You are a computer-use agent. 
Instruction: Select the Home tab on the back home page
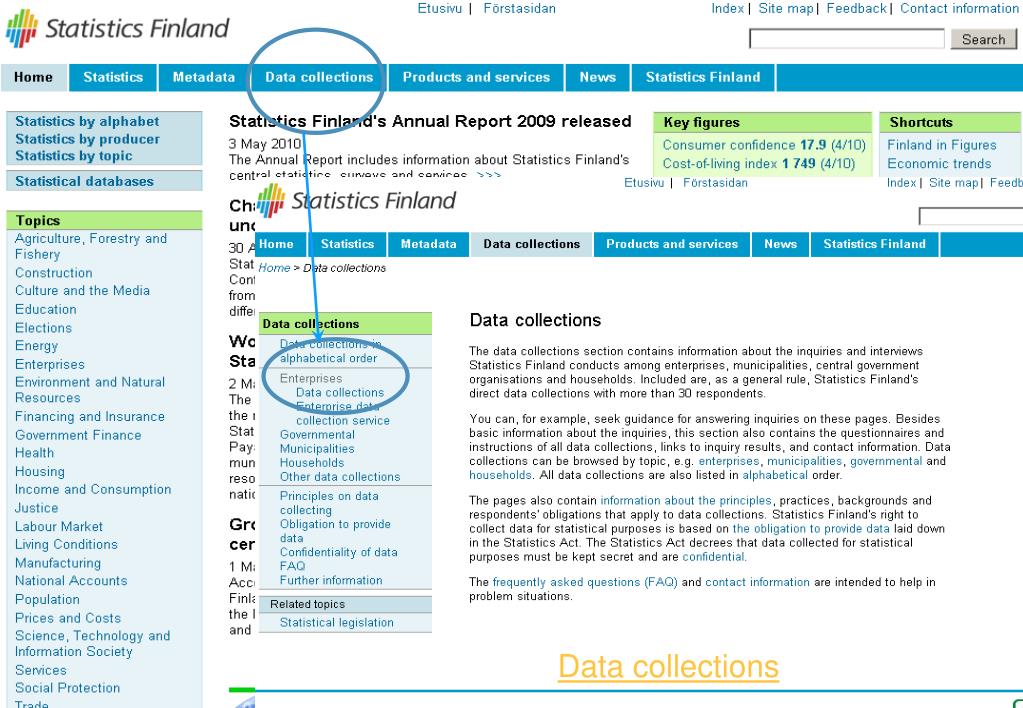pyautogui.click(x=33, y=77)
